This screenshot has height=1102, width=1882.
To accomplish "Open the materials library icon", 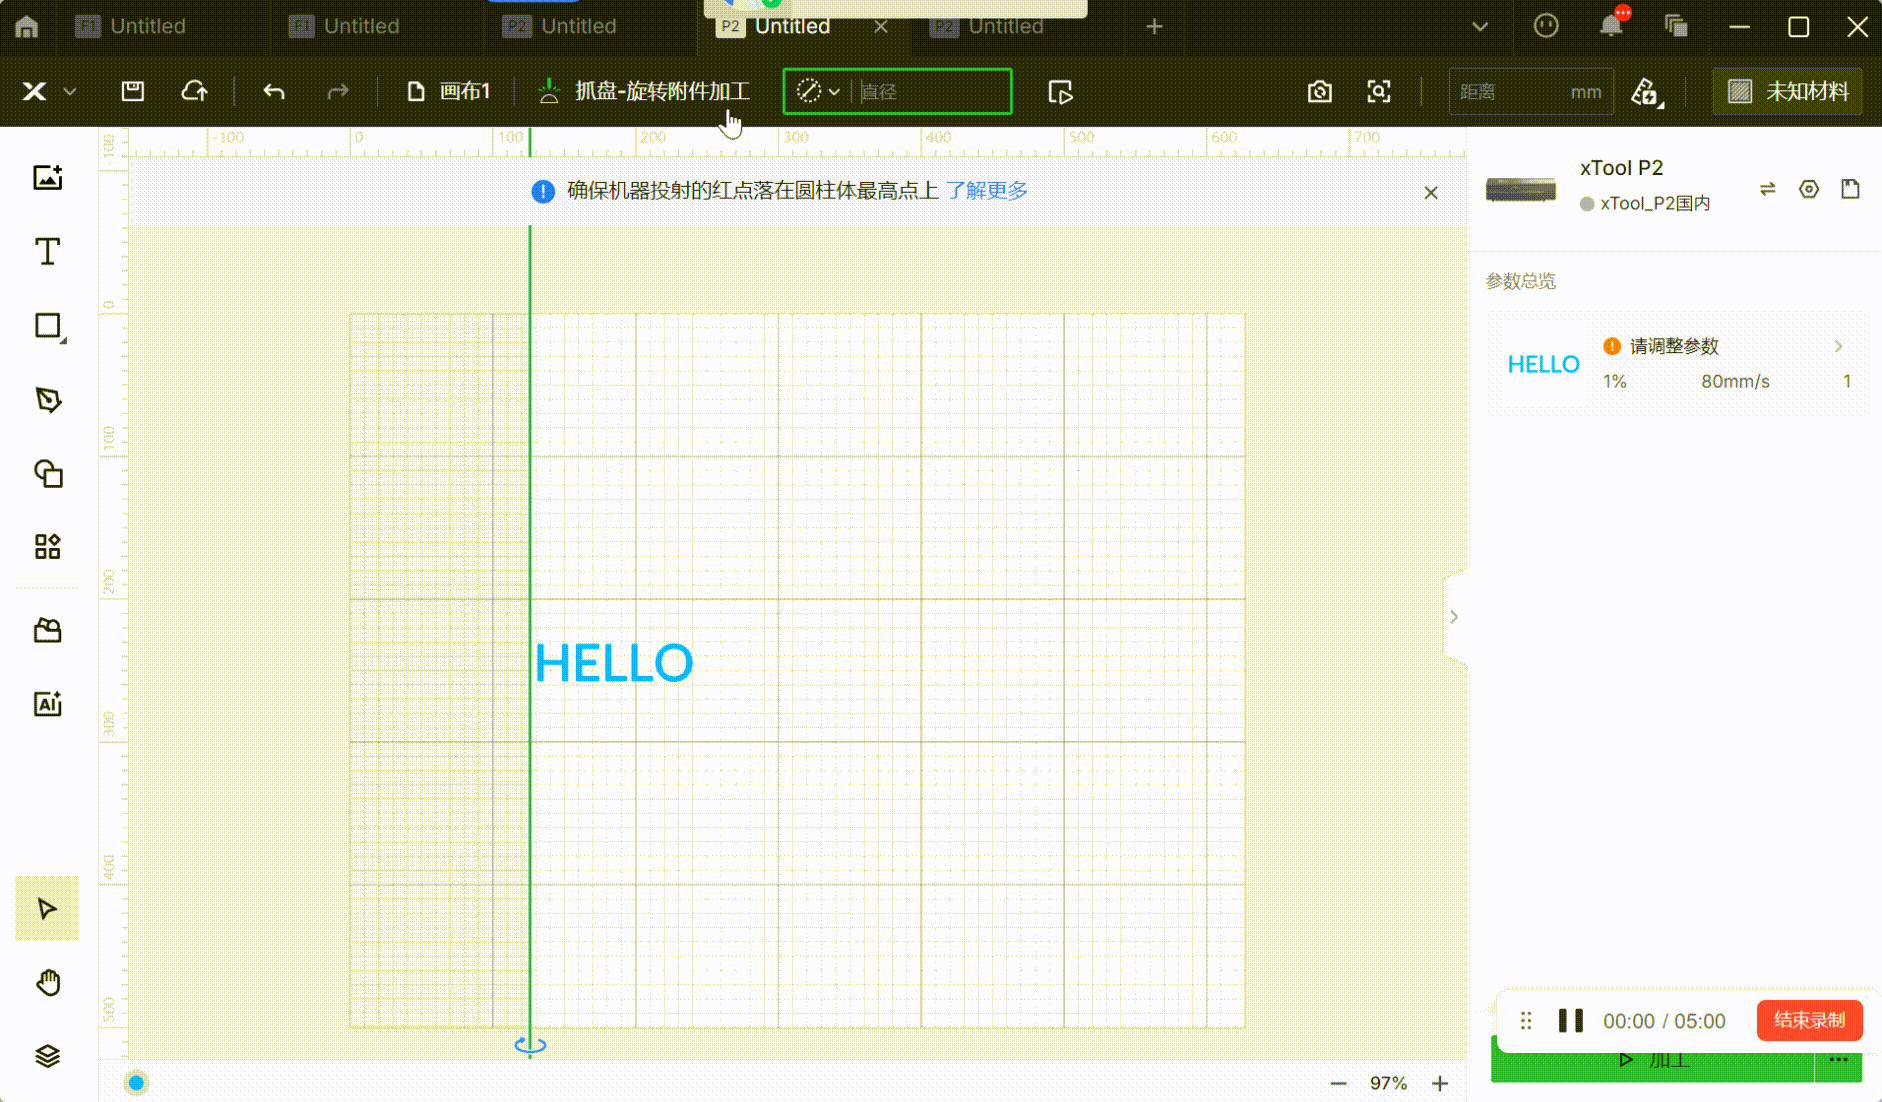I will pyautogui.click(x=48, y=630).
